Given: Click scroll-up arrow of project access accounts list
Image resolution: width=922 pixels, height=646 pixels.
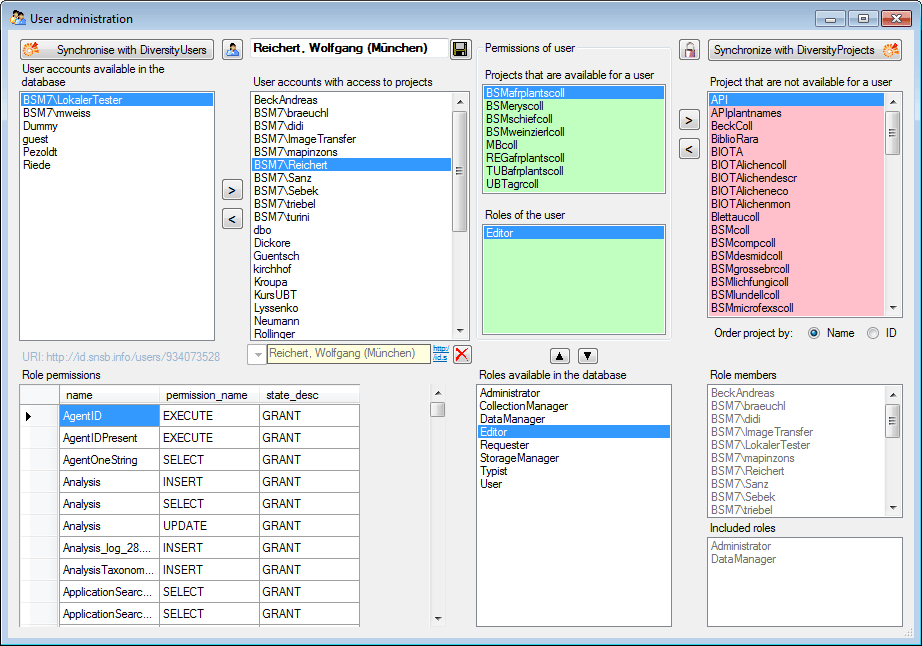Looking at the screenshot, I should pyautogui.click(x=460, y=102).
